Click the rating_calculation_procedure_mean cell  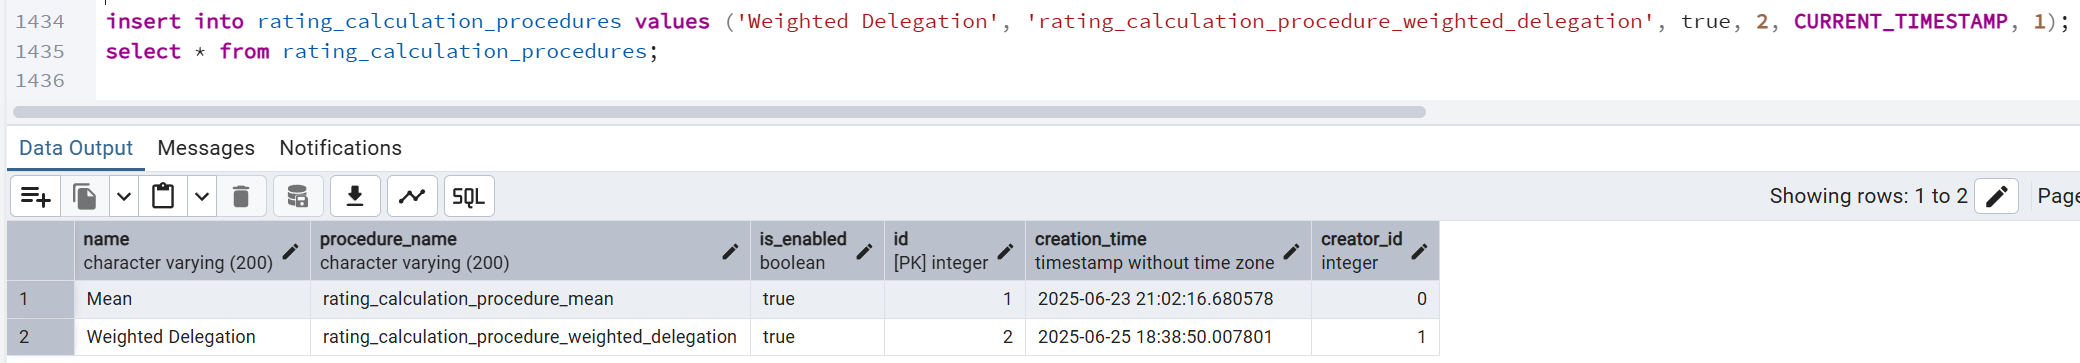[x=530, y=299]
